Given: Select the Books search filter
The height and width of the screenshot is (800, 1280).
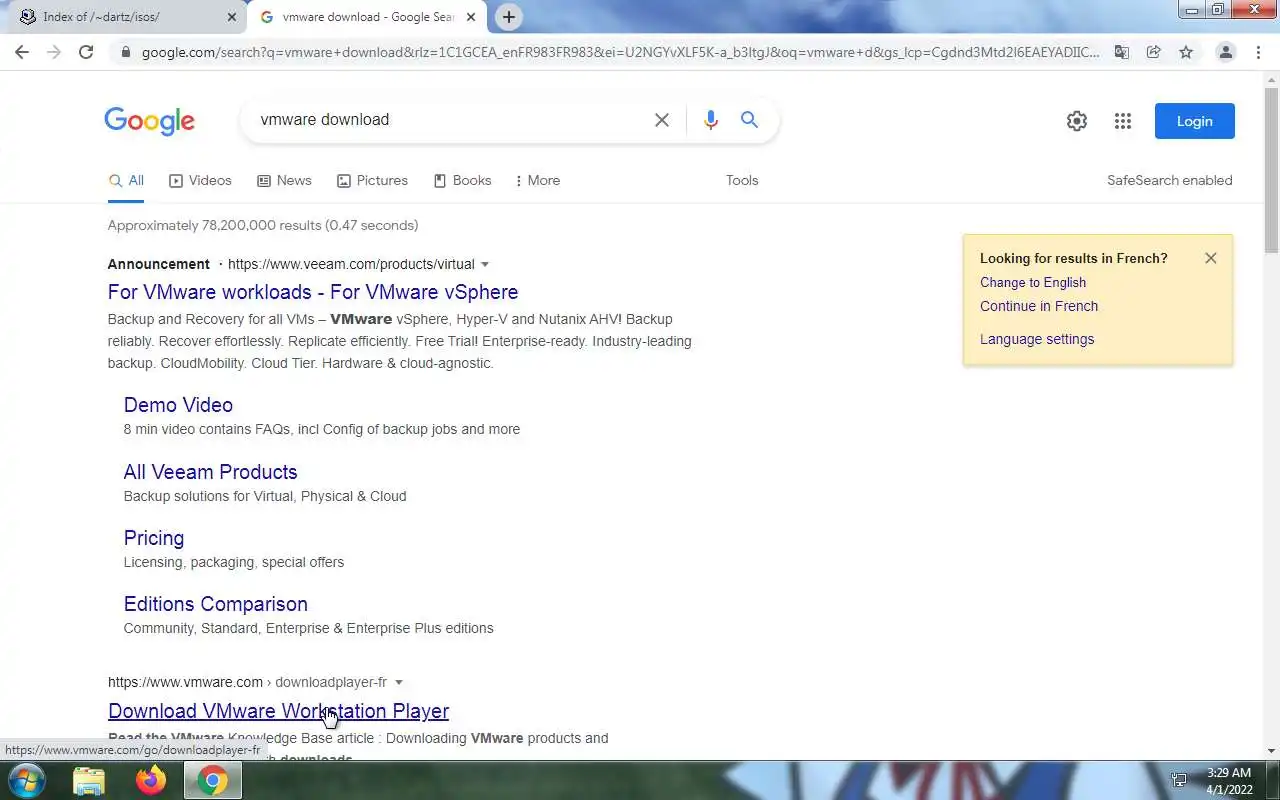Looking at the screenshot, I should [462, 181].
